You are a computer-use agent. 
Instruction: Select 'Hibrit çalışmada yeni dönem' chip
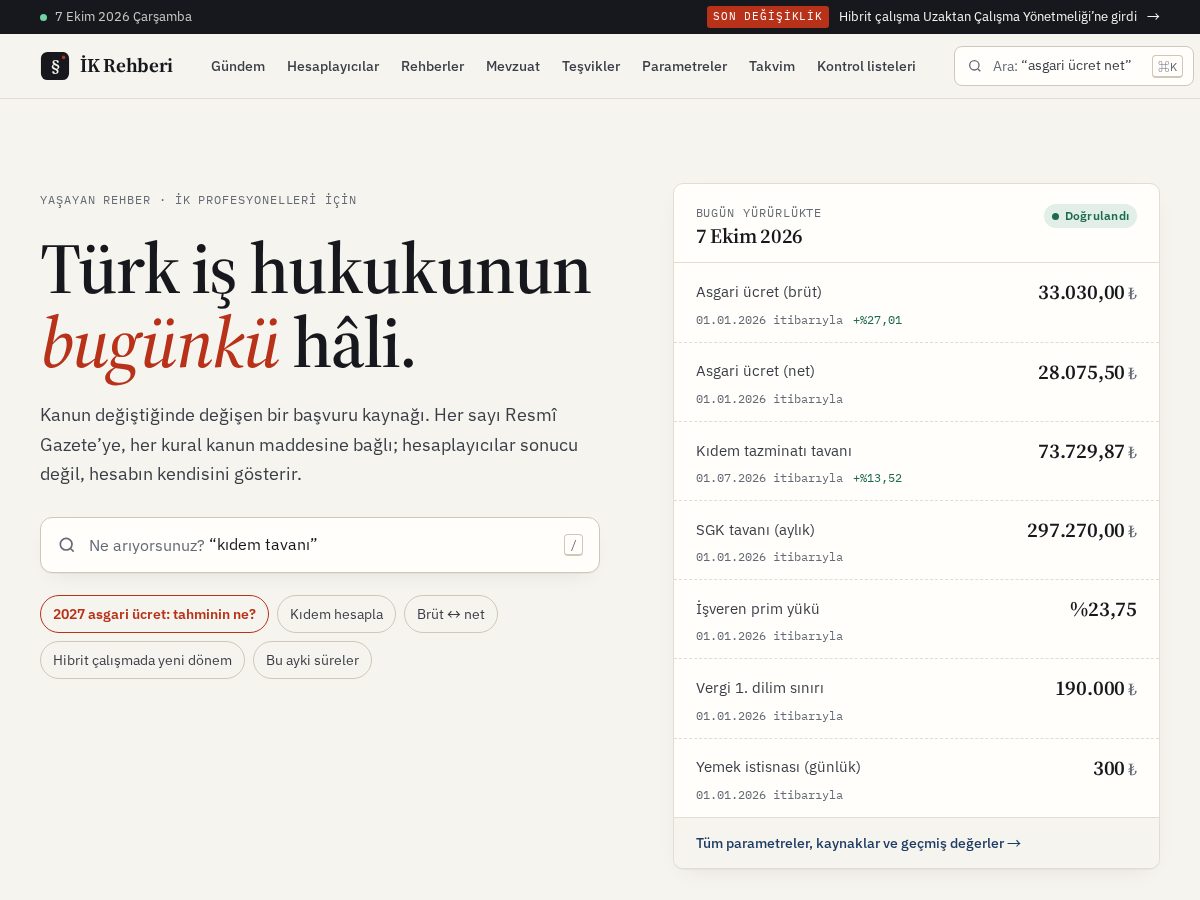coord(142,660)
